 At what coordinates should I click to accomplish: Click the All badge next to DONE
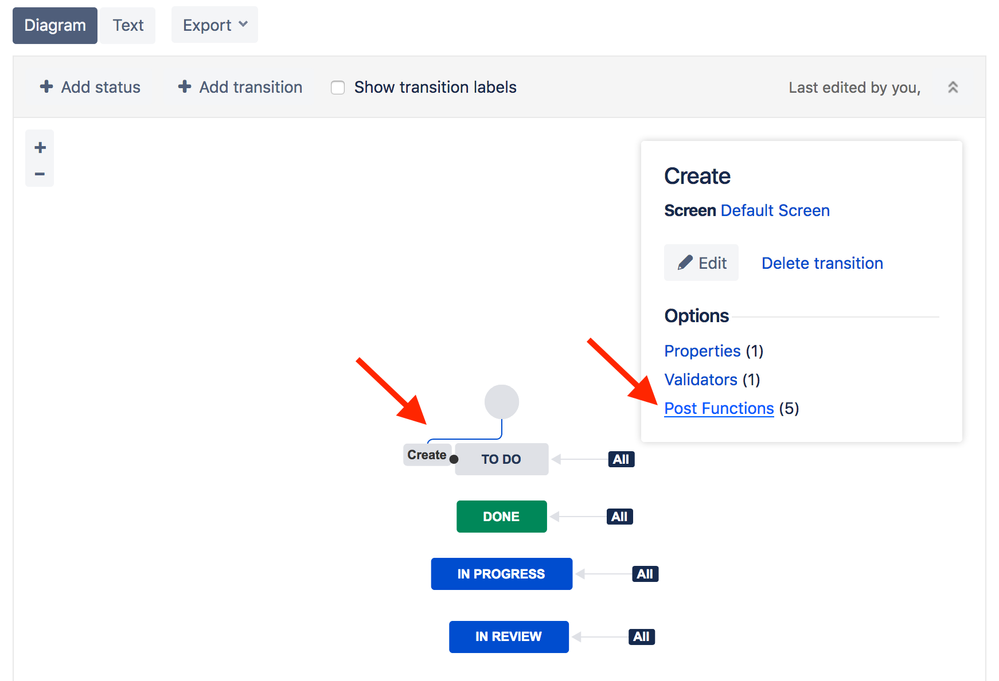620,517
